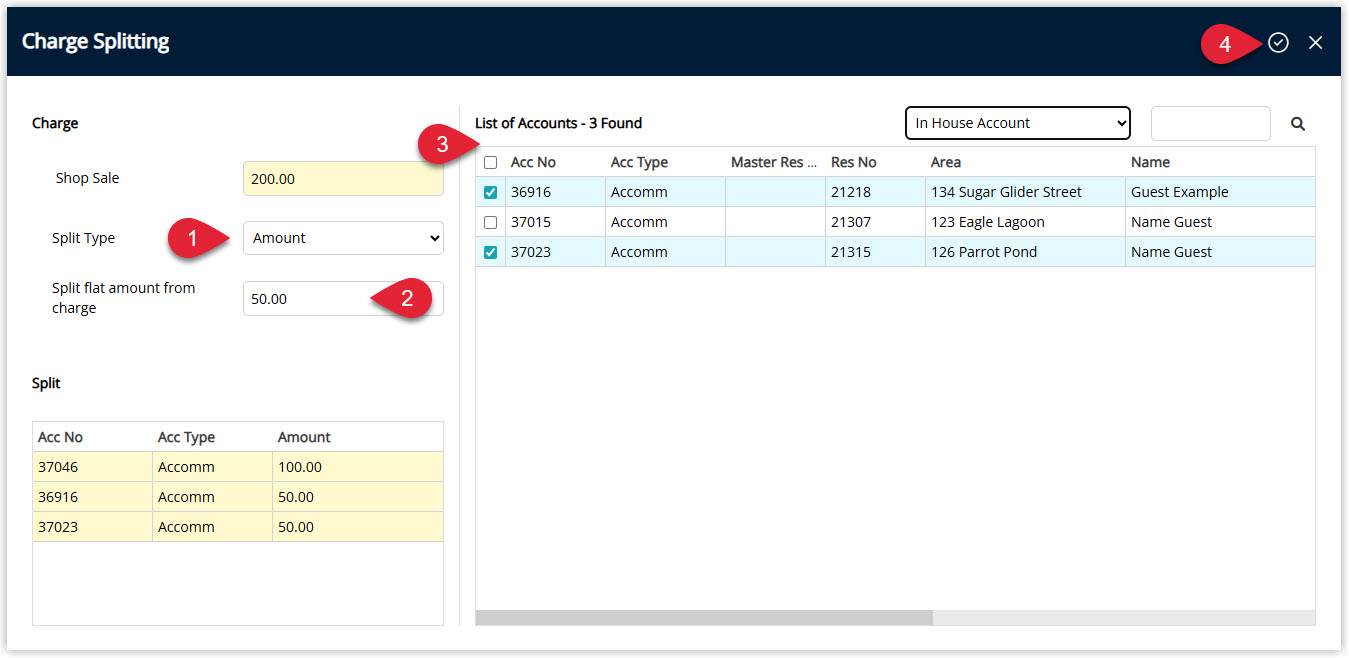Sort accounts by Res No column header
This screenshot has height=658, width=1349.
(x=853, y=162)
